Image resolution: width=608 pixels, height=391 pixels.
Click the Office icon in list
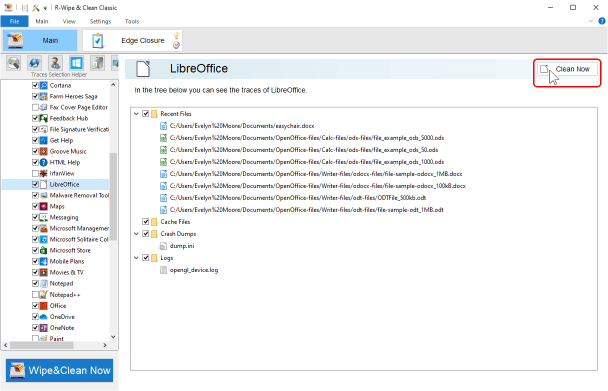pos(44,306)
